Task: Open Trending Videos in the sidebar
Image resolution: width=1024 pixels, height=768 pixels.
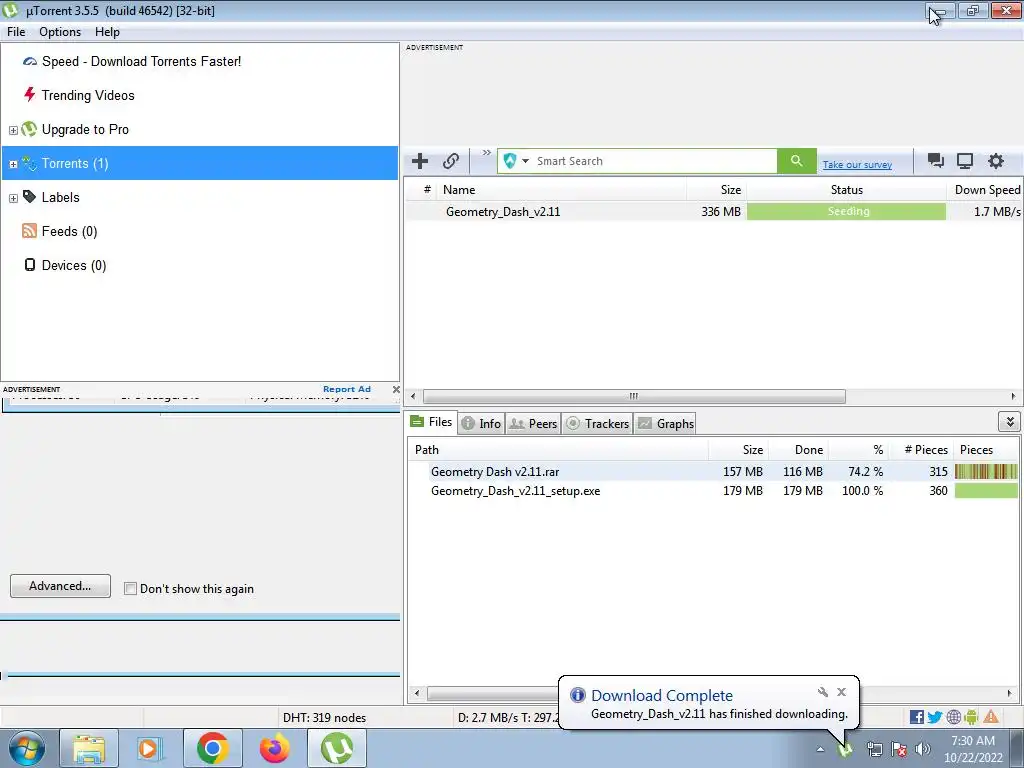Action: [x=88, y=95]
